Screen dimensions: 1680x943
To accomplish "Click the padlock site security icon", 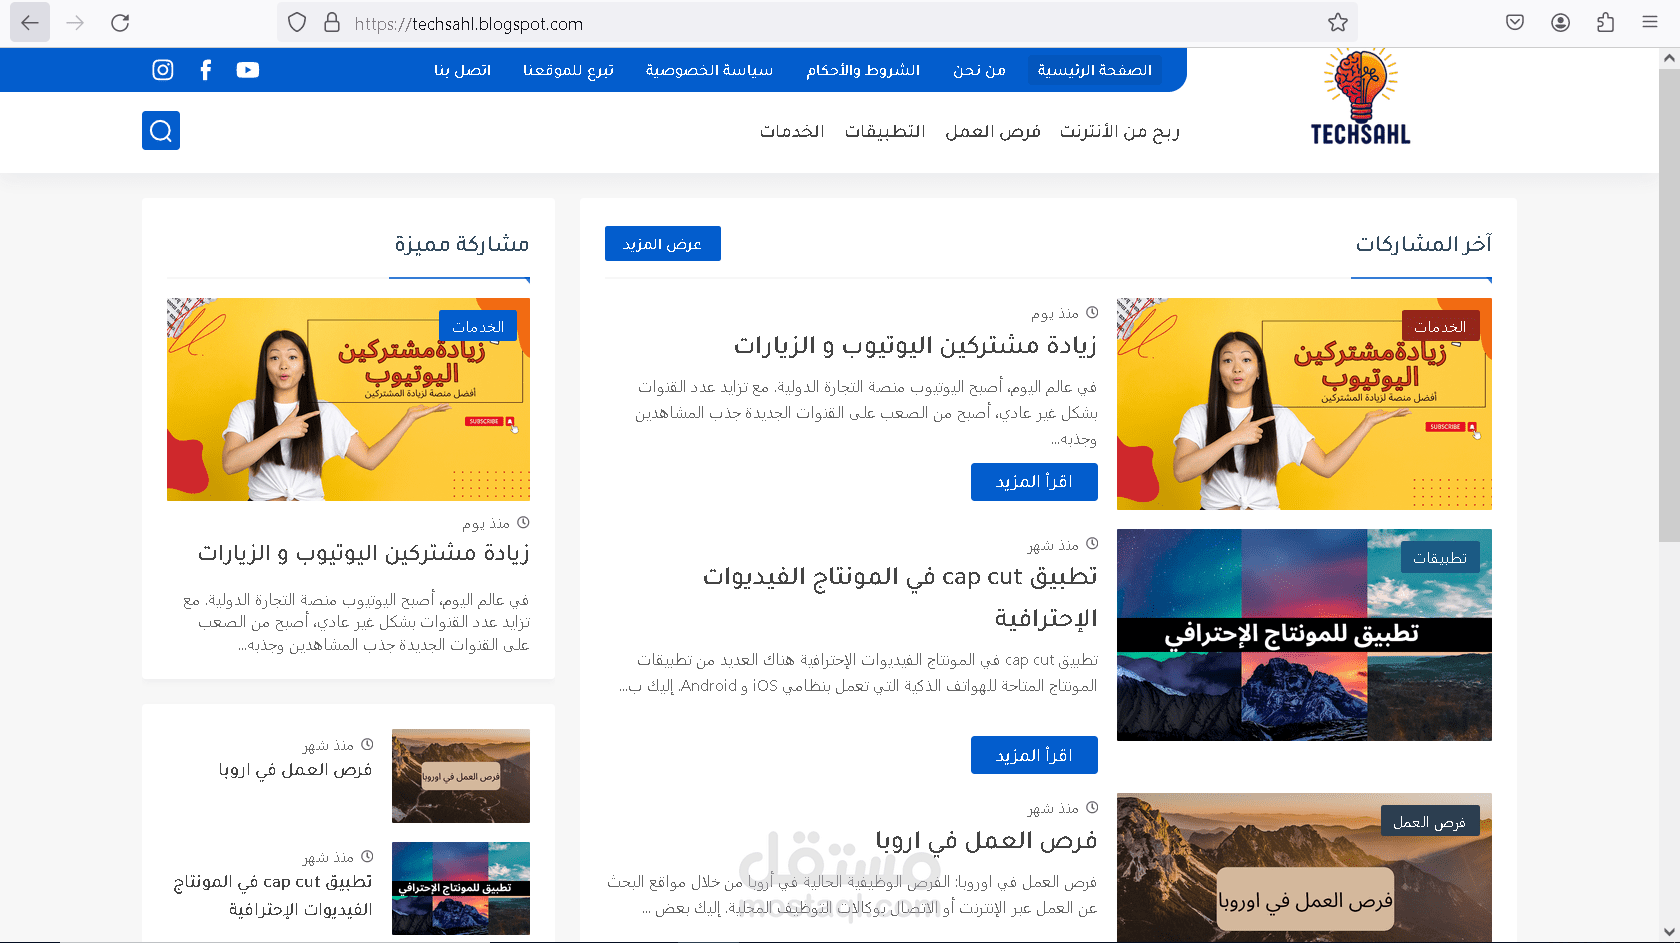I will (x=332, y=22).
